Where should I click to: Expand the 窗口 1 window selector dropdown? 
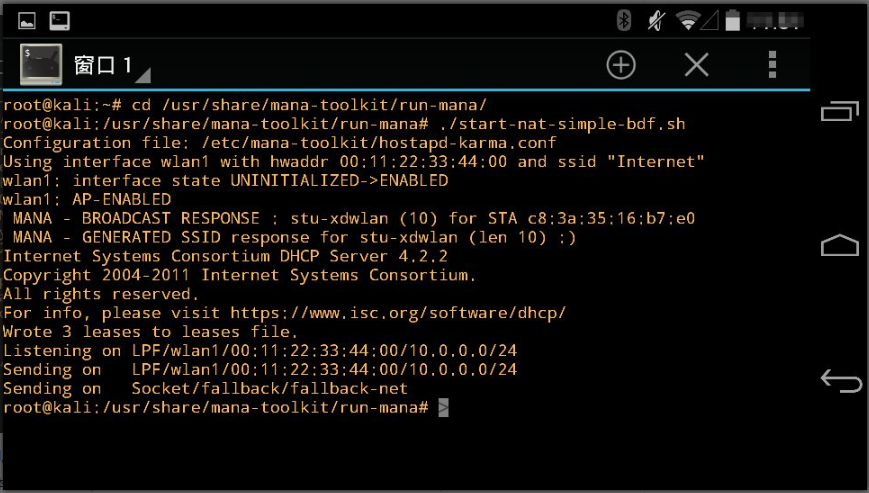(143, 75)
